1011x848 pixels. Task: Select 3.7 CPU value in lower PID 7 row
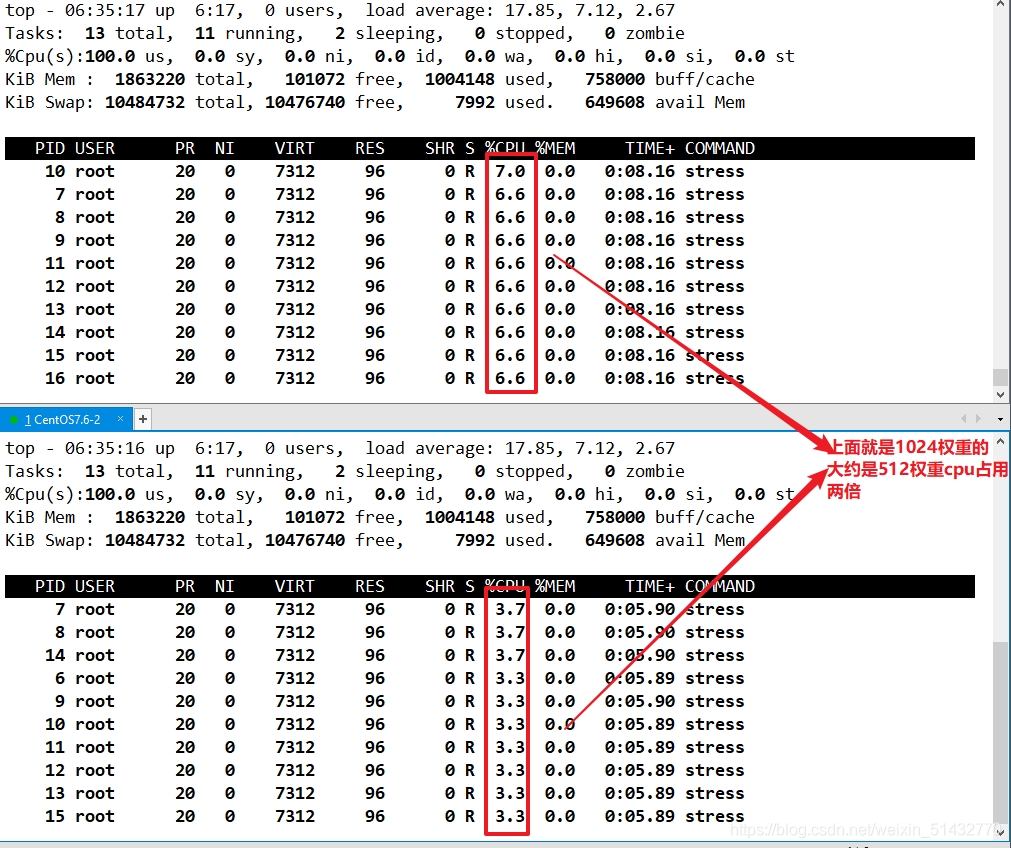510,609
